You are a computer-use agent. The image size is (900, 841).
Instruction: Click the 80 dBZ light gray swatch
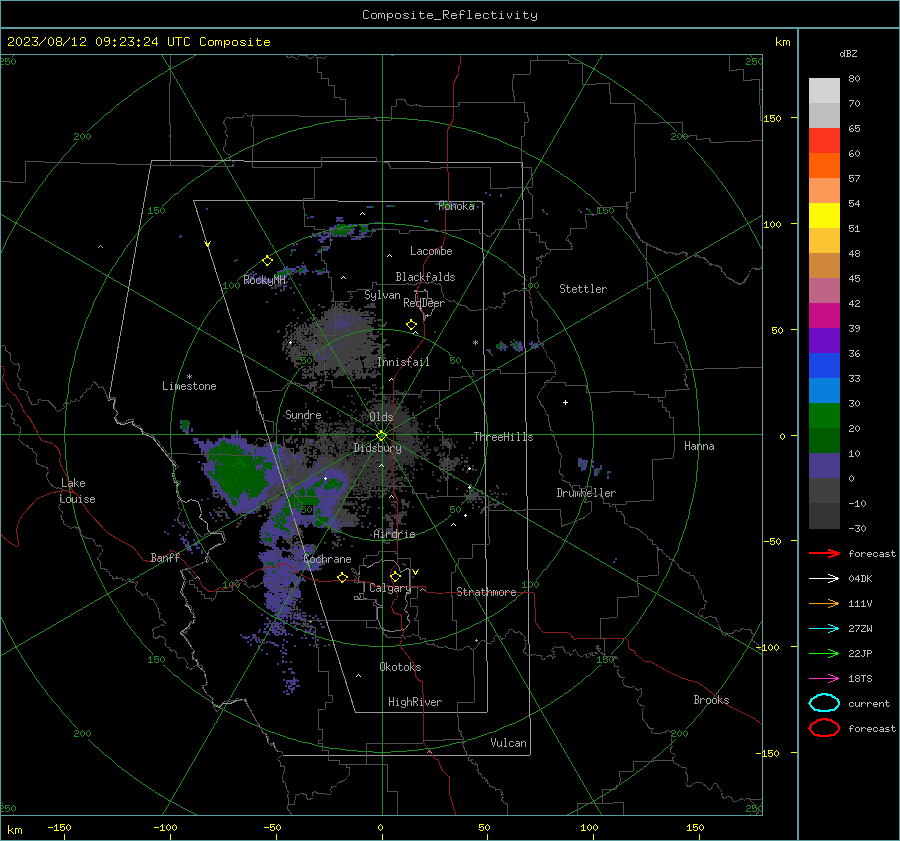[824, 90]
